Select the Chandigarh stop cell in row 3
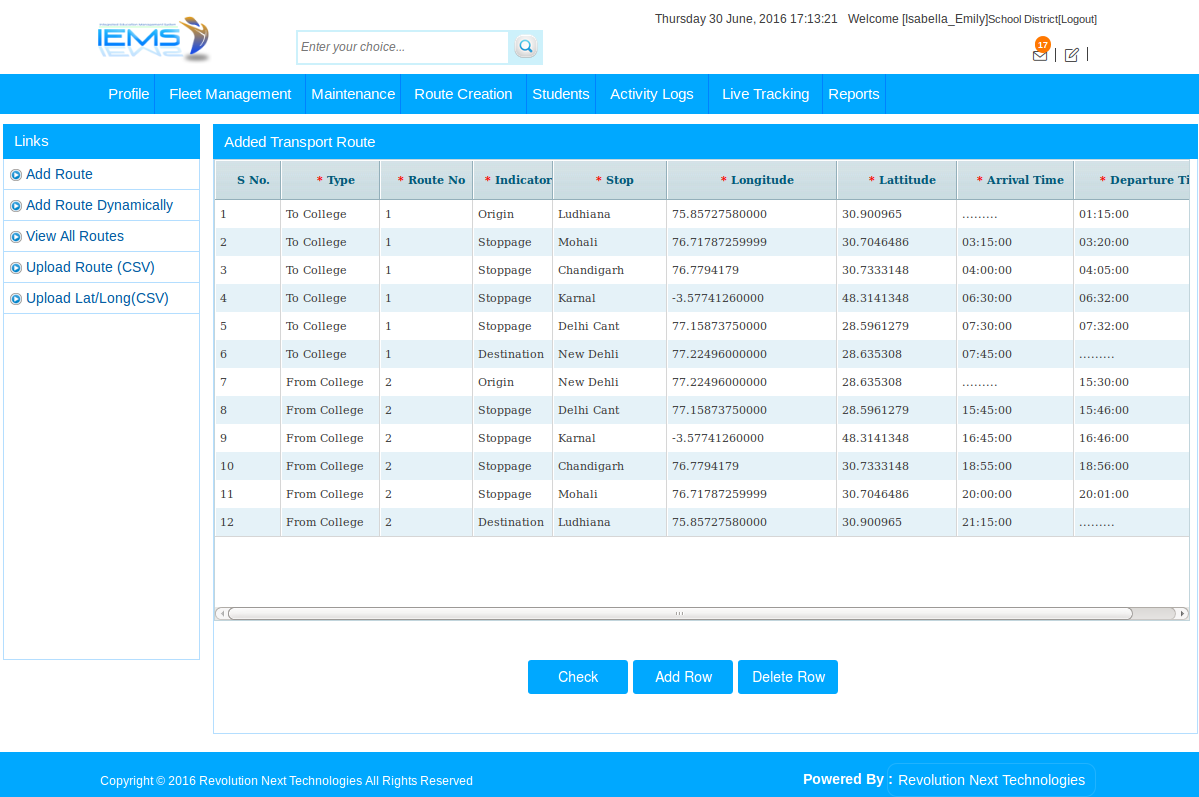The width and height of the screenshot is (1199, 797). coord(609,270)
